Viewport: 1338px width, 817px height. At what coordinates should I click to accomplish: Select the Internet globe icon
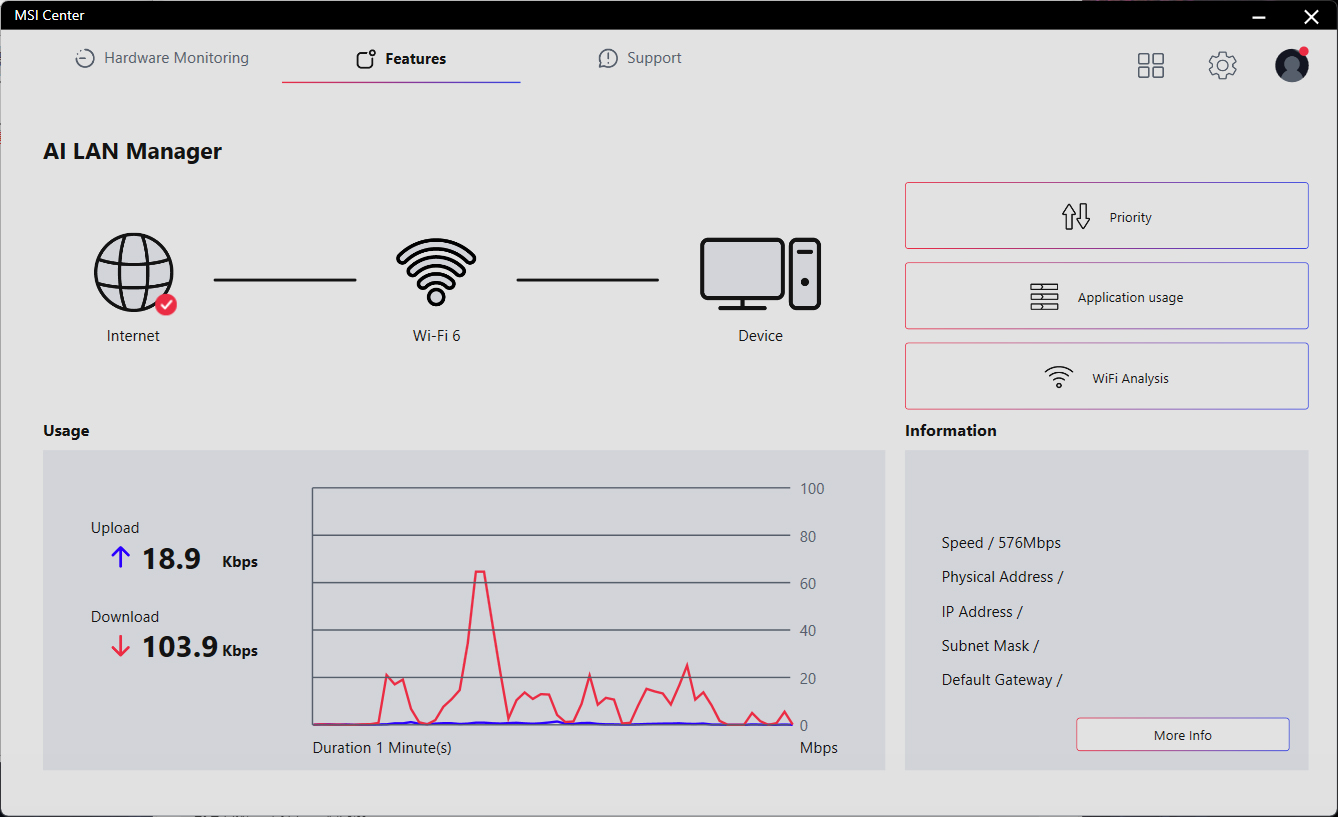point(133,270)
